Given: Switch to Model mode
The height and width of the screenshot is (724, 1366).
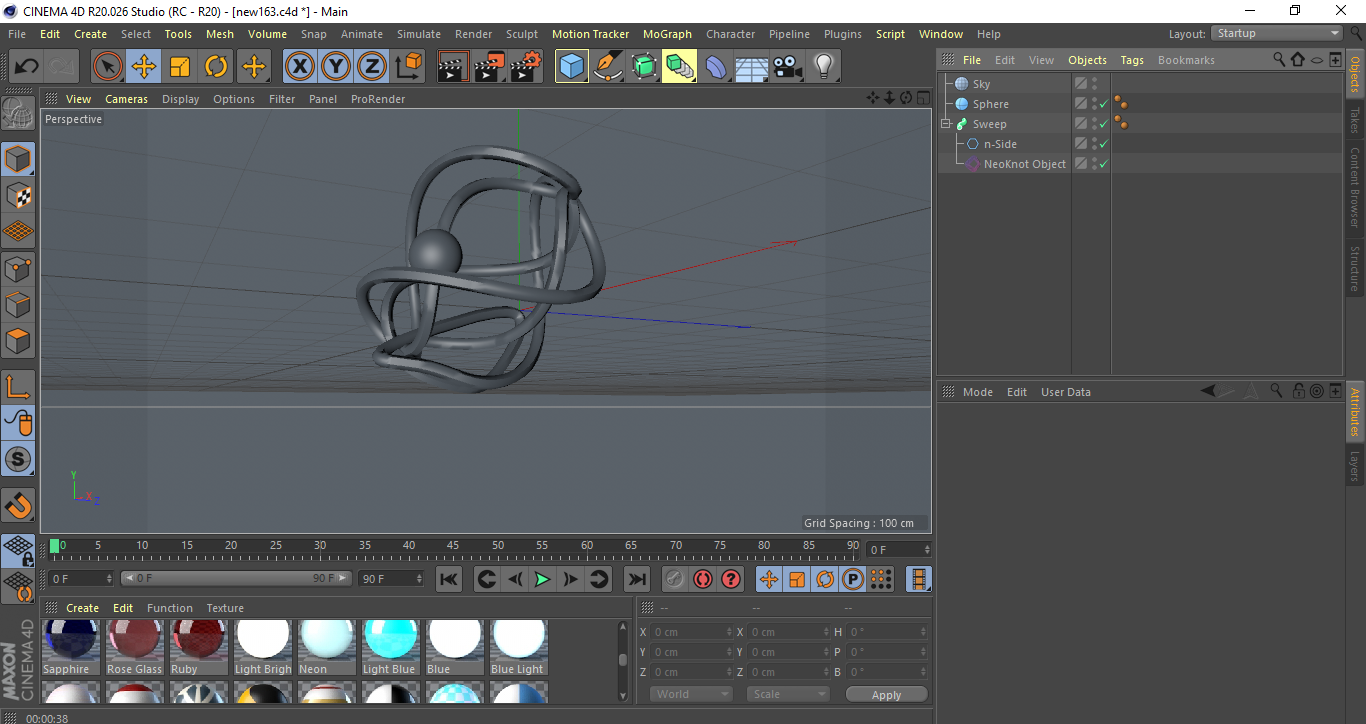Looking at the screenshot, I should pos(18,159).
